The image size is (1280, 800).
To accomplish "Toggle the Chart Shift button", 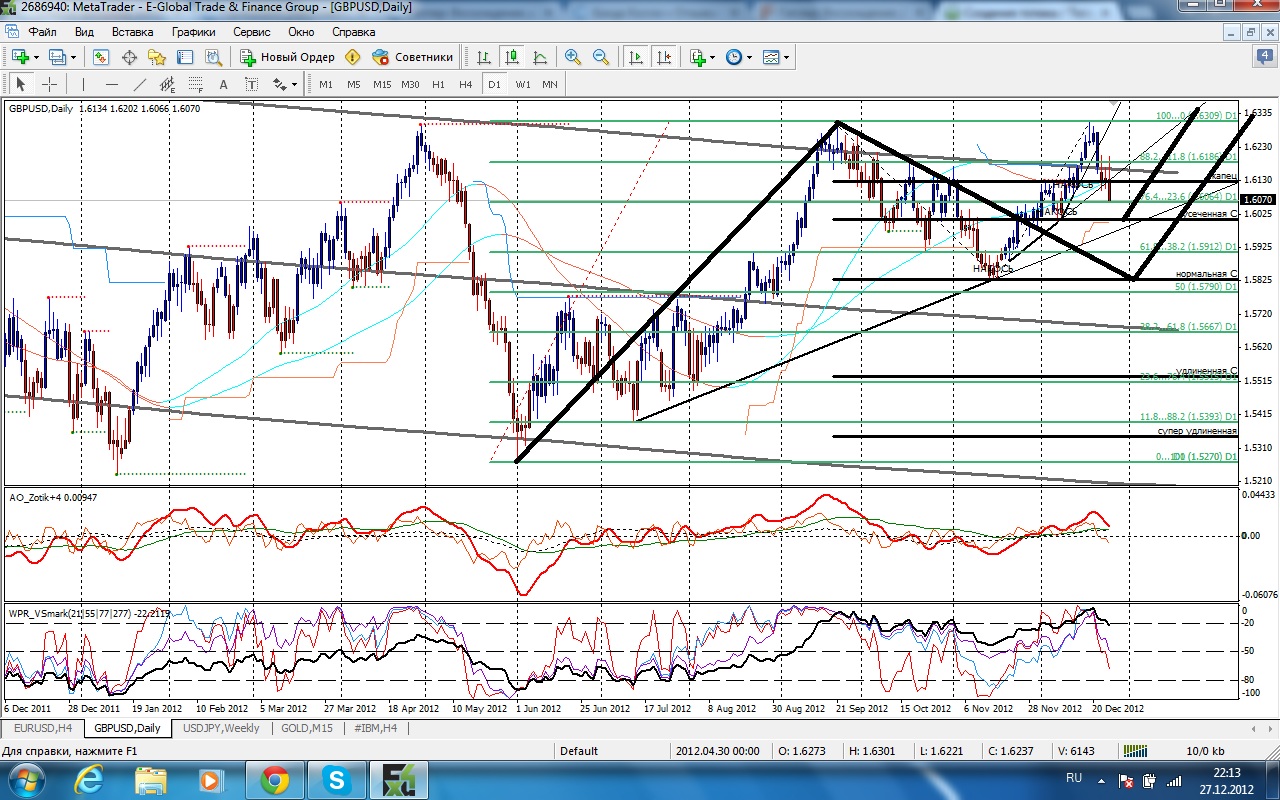I will 664,57.
